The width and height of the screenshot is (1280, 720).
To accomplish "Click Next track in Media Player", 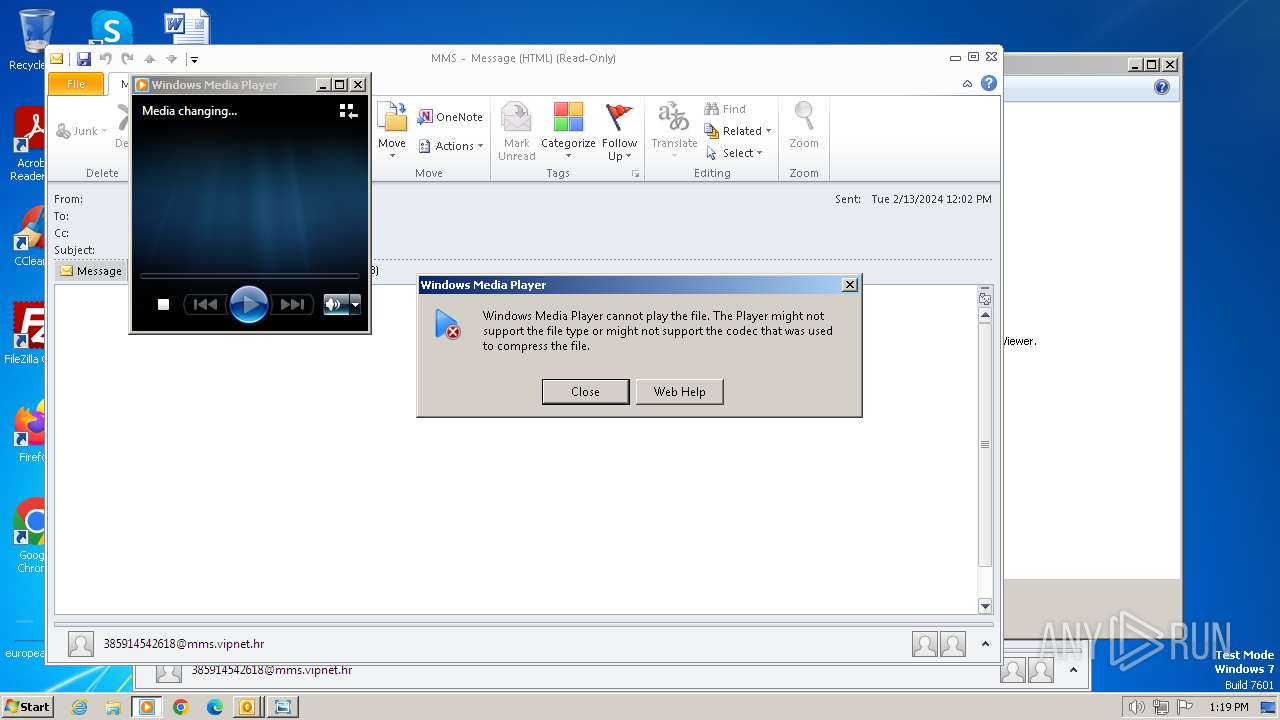I will point(292,305).
